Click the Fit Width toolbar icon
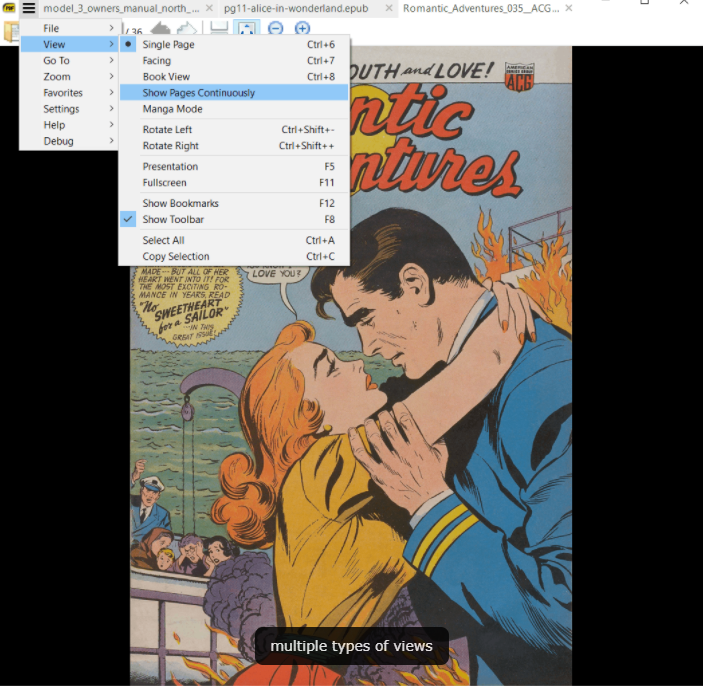The image size is (703, 686). (x=219, y=28)
